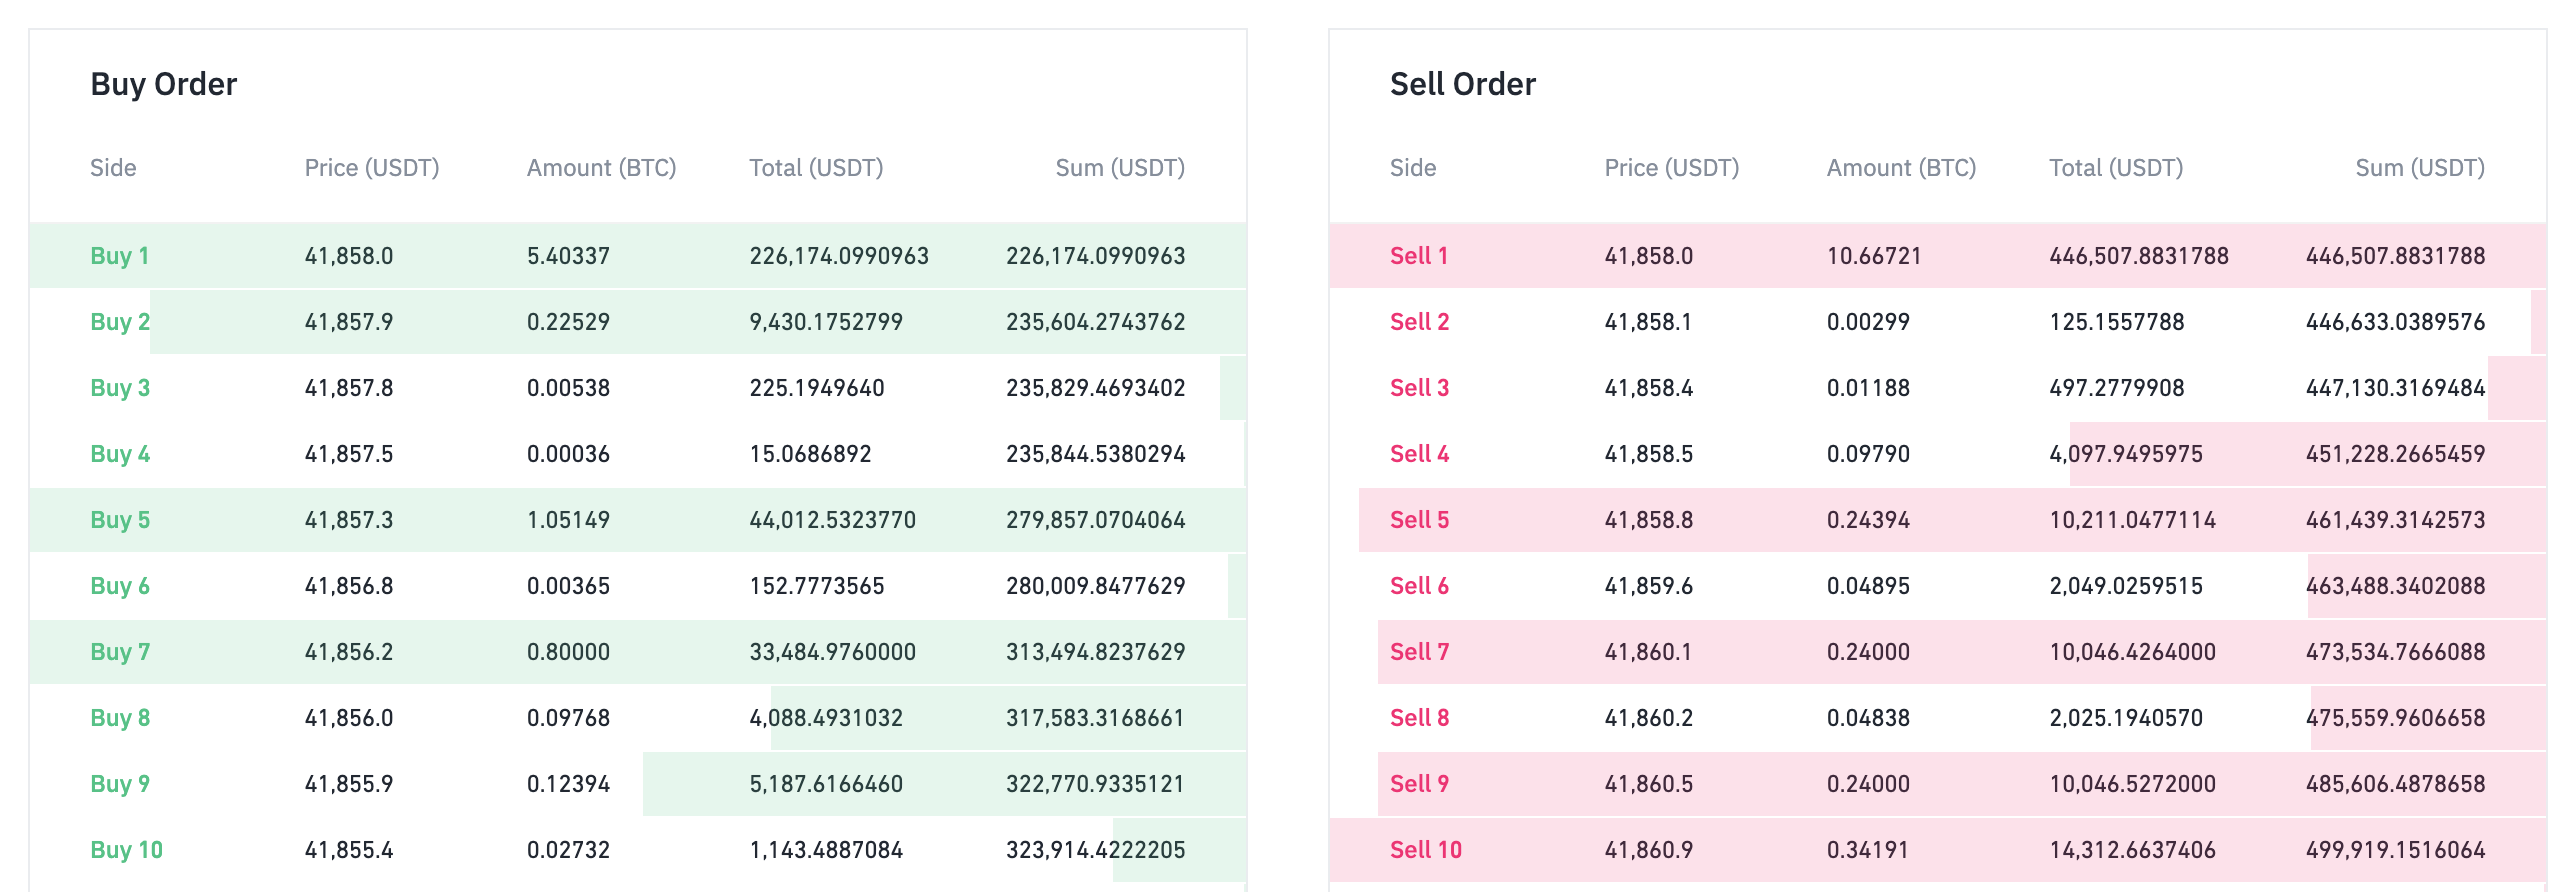
Task: Click buy price 41,857.8
Action: [349, 388]
